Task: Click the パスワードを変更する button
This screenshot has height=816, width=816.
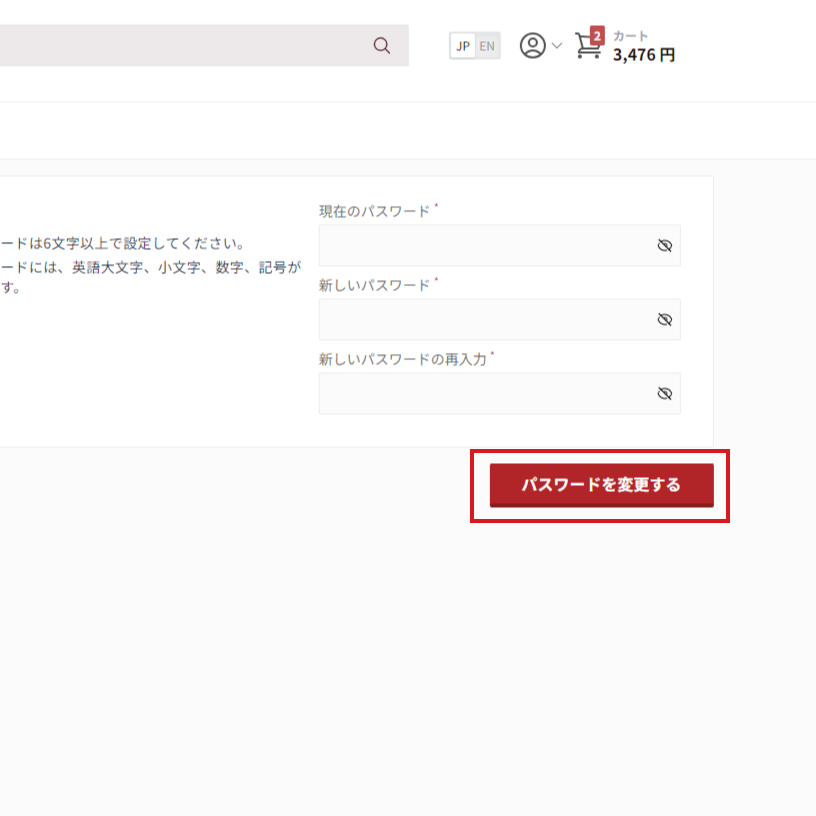Action: coord(602,485)
